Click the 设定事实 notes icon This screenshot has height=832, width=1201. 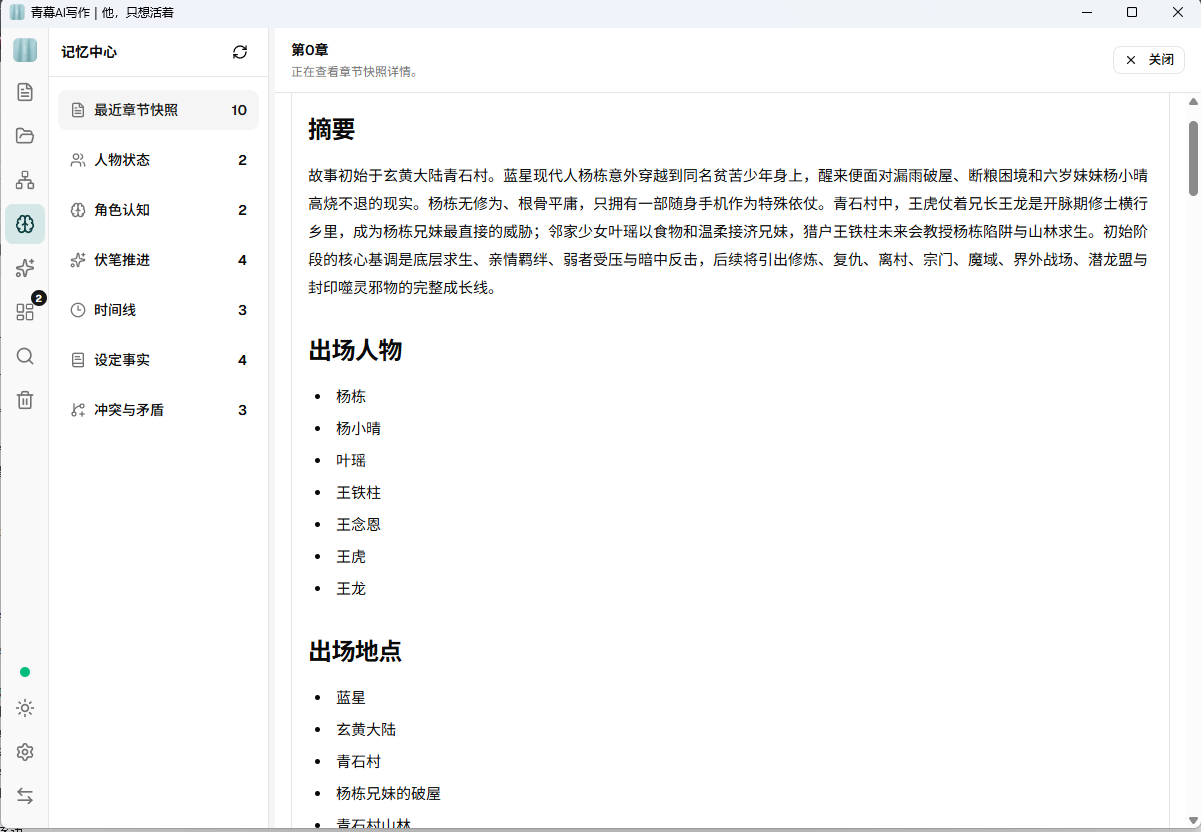tap(78, 360)
